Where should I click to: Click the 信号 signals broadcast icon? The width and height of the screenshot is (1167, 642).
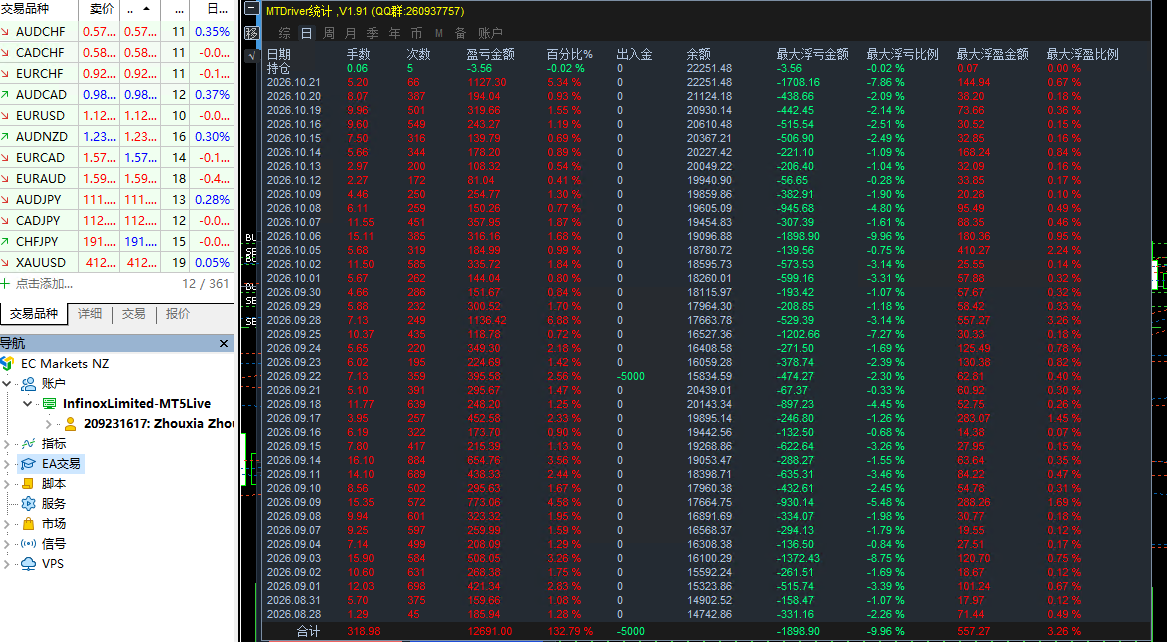pyautogui.click(x=28, y=544)
